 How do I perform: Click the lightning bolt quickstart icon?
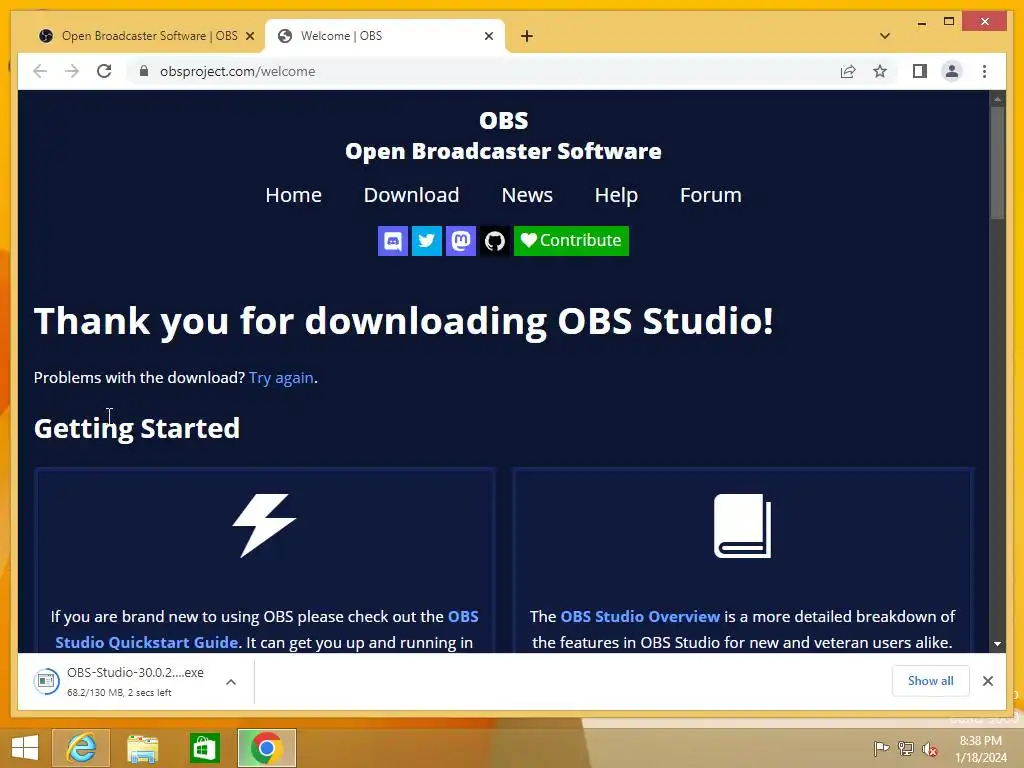tap(264, 525)
